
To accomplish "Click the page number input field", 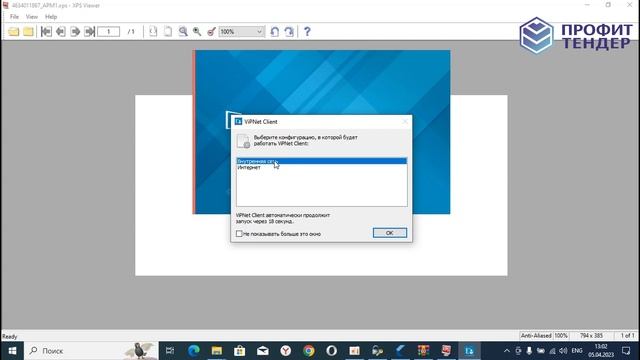I will click(109, 31).
